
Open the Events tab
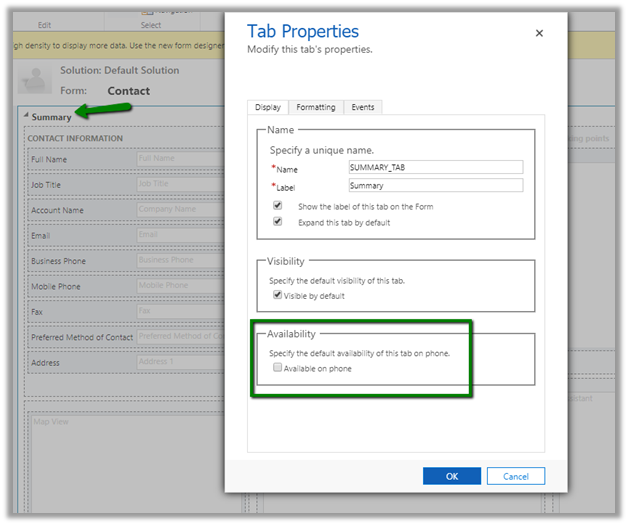362,107
